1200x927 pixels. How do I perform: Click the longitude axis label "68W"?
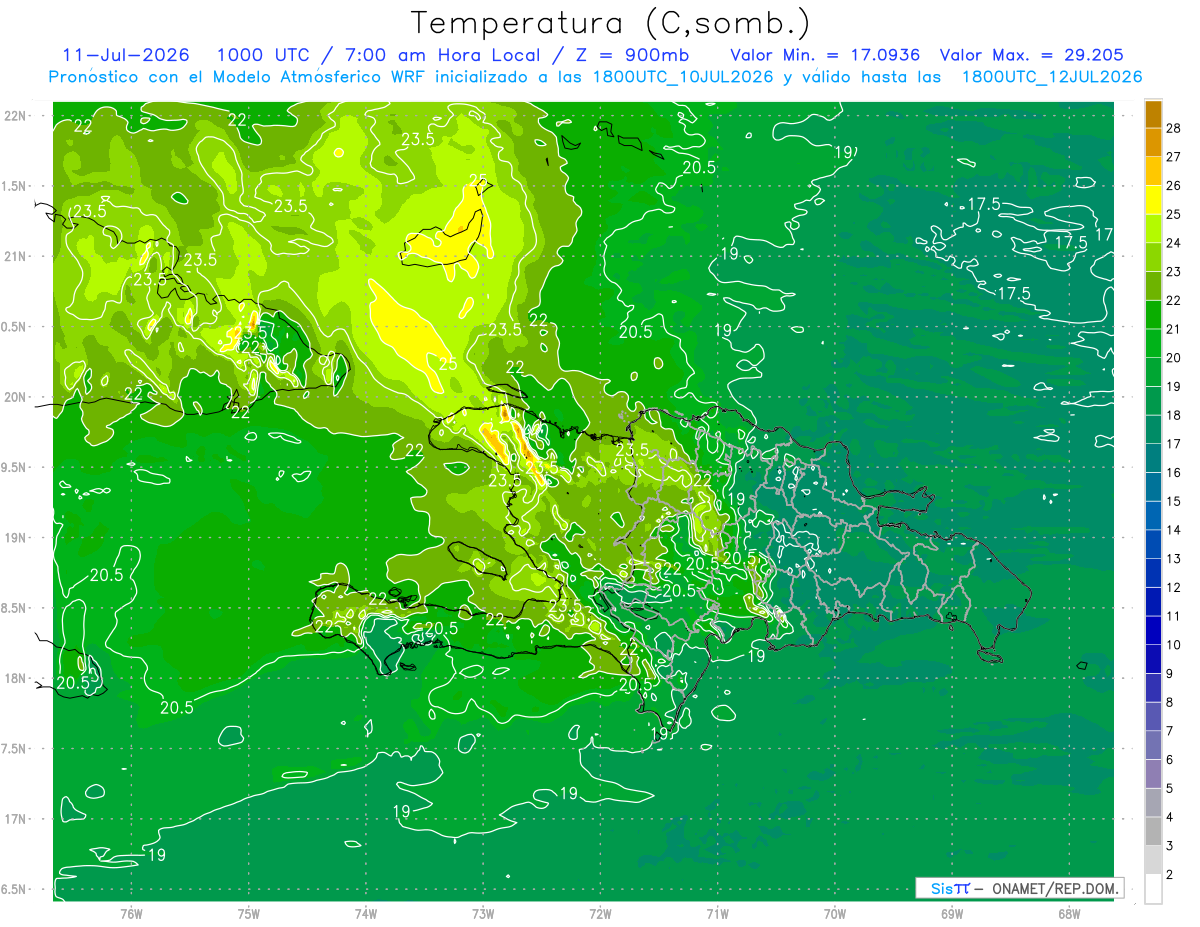click(x=1068, y=914)
